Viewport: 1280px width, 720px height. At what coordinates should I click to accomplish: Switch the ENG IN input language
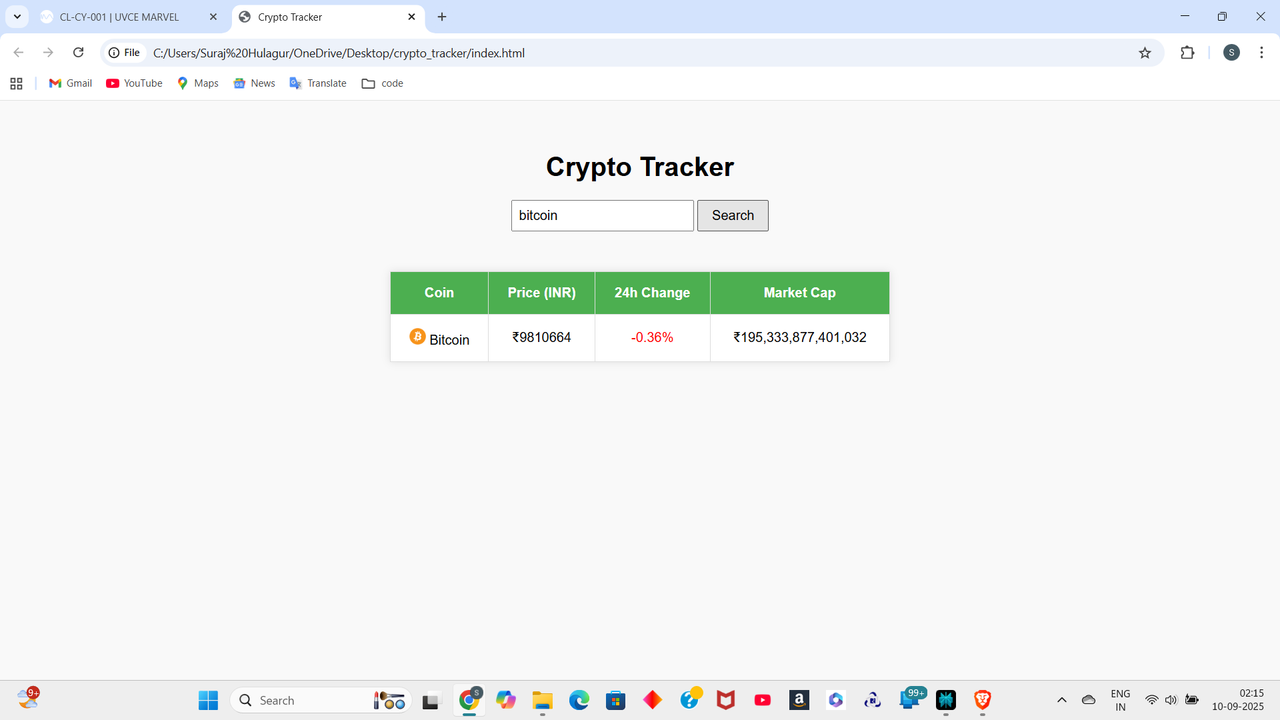1121,700
